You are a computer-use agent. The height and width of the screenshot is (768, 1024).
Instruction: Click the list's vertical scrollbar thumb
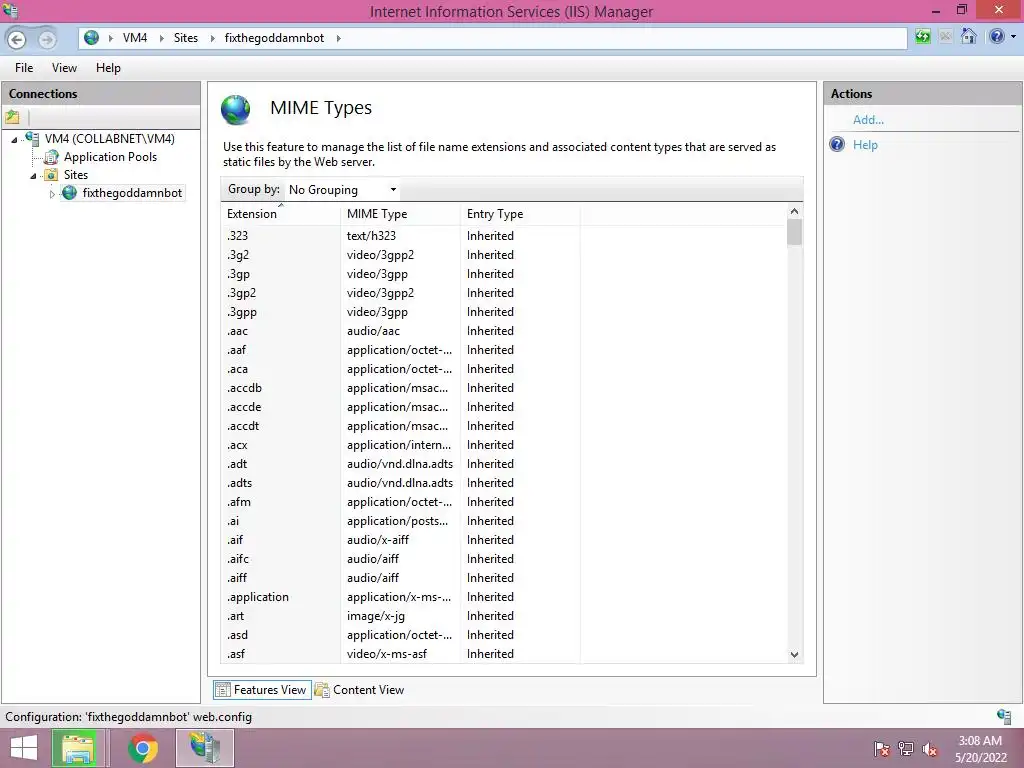point(794,232)
